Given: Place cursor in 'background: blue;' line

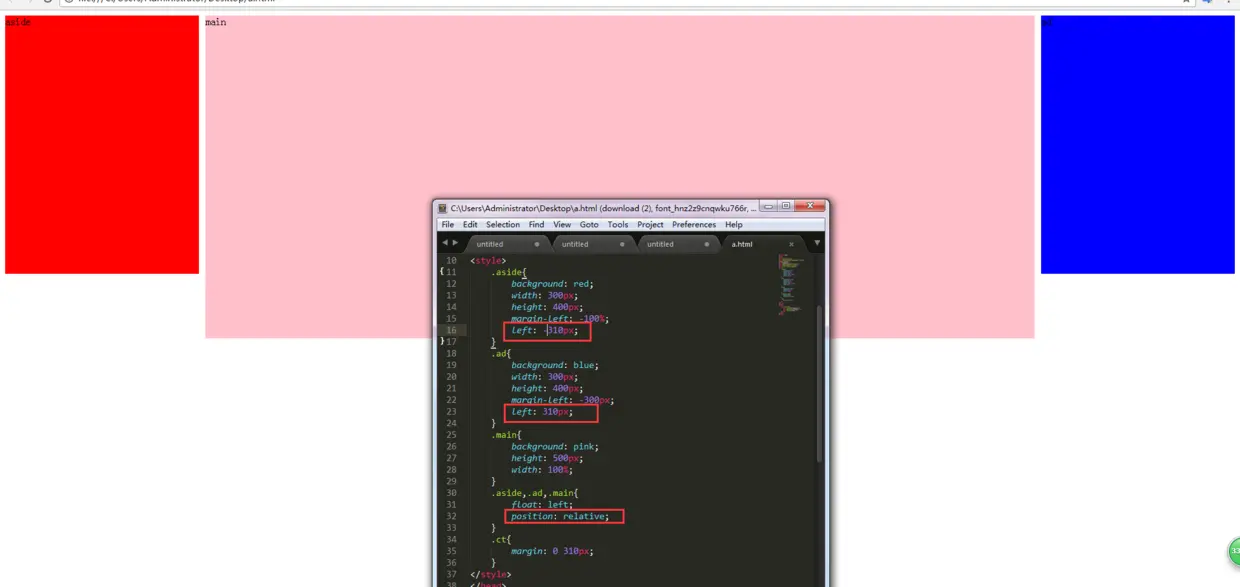Looking at the screenshot, I should pos(556,366).
